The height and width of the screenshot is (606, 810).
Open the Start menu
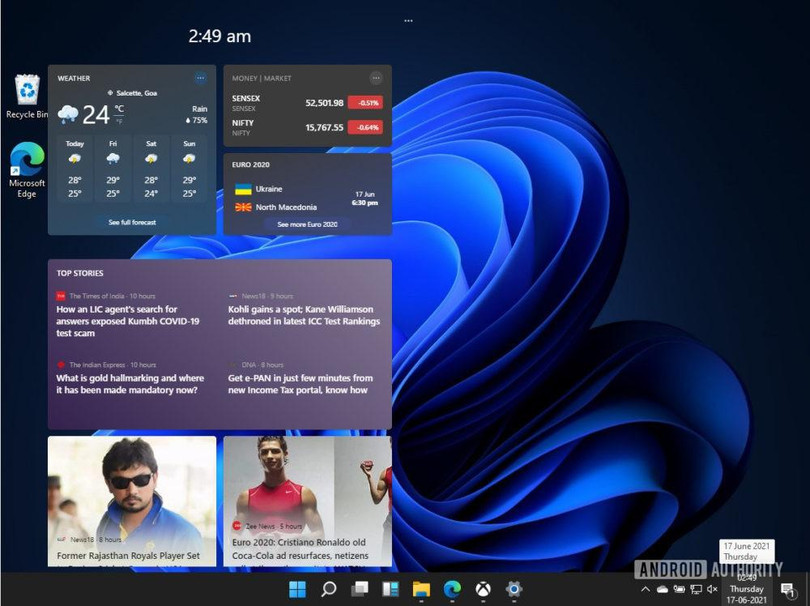(x=298, y=589)
